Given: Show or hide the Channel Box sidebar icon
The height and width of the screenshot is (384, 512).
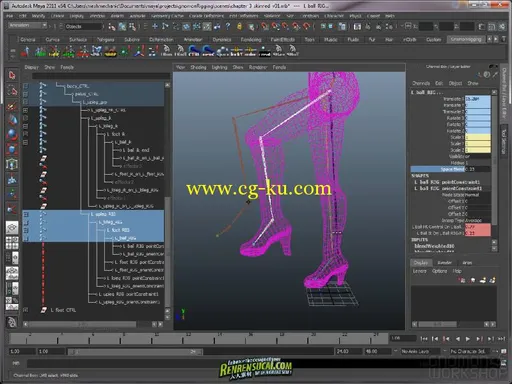Looking at the screenshot, I should click(x=502, y=26).
